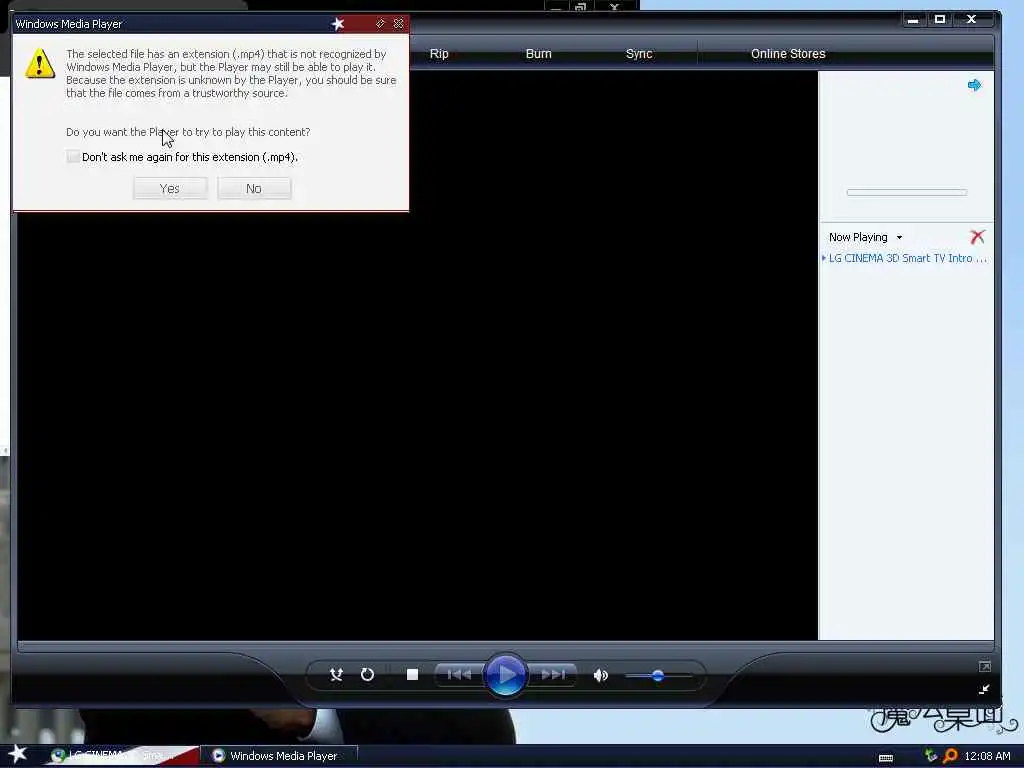Click Yes to play the mp4 file
The width and height of the screenshot is (1024, 768).
click(170, 189)
